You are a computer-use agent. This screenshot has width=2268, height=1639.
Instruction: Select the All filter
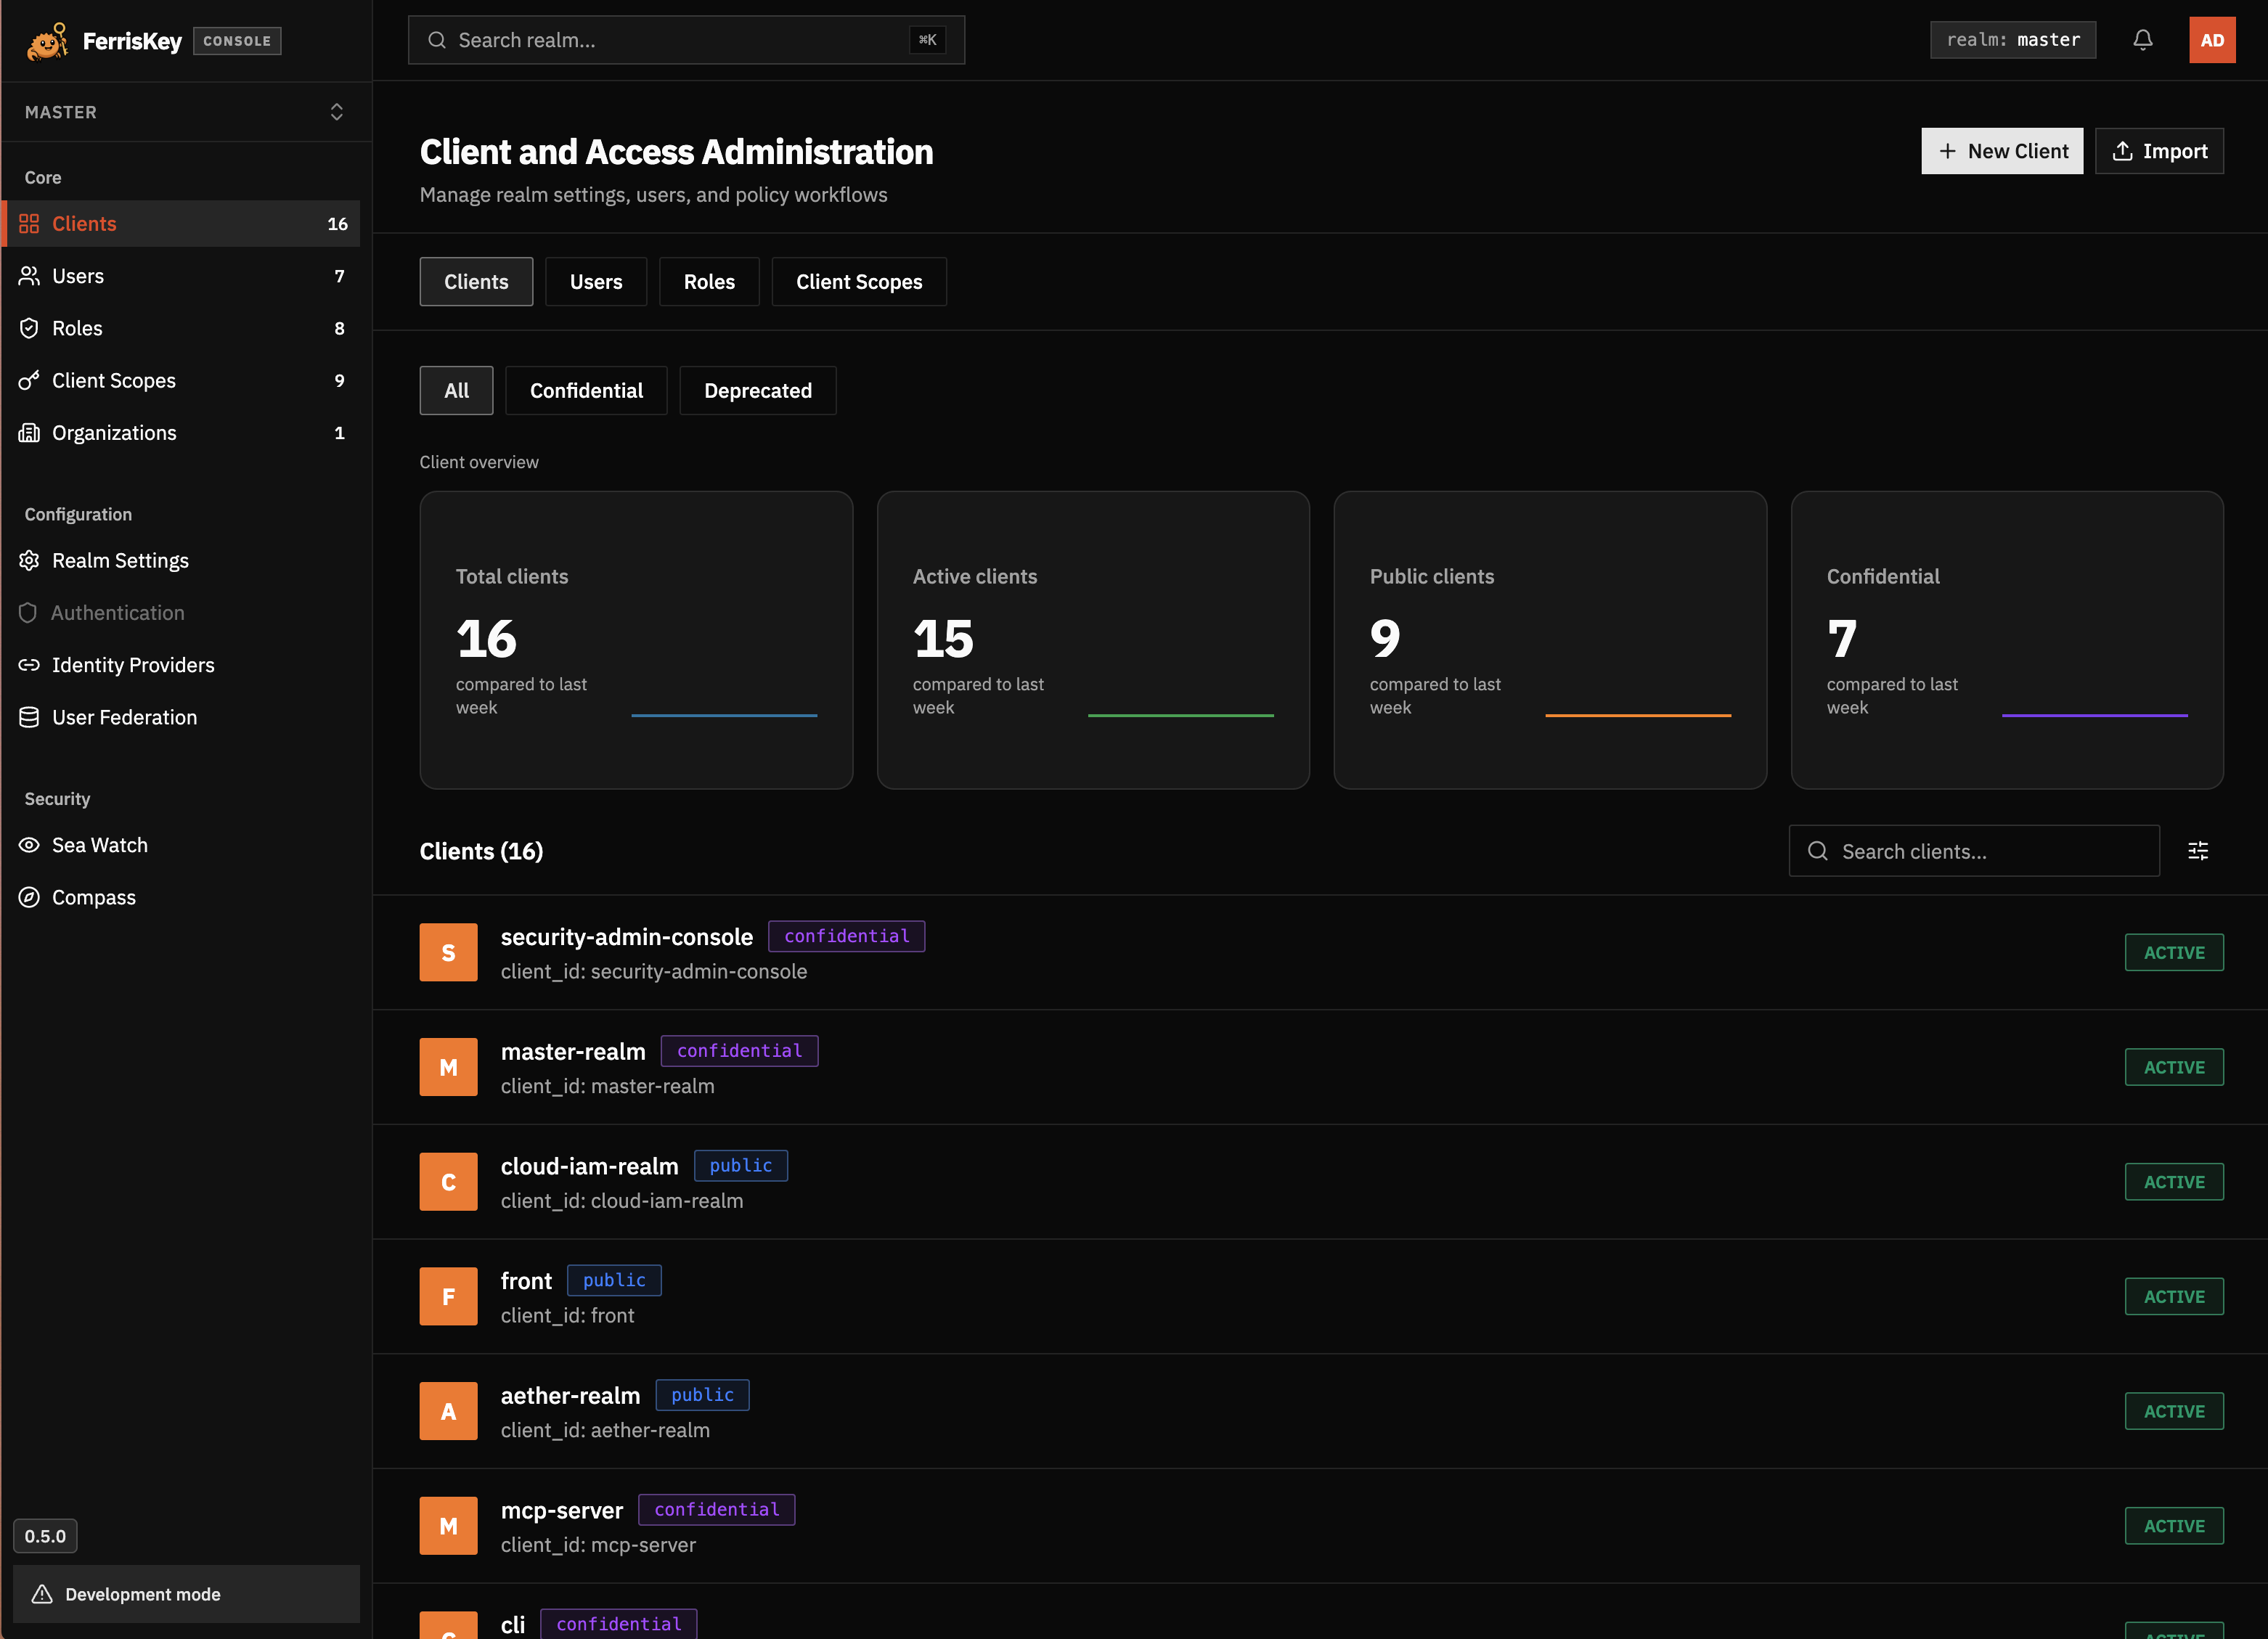456,390
